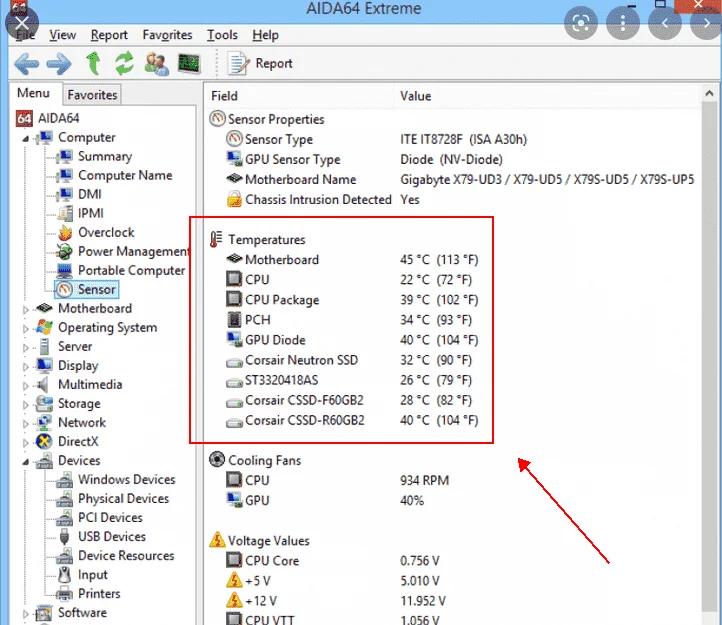This screenshot has width=722, height=625.
Task: Select the CPU Core voltage row
Action: (x=333, y=561)
